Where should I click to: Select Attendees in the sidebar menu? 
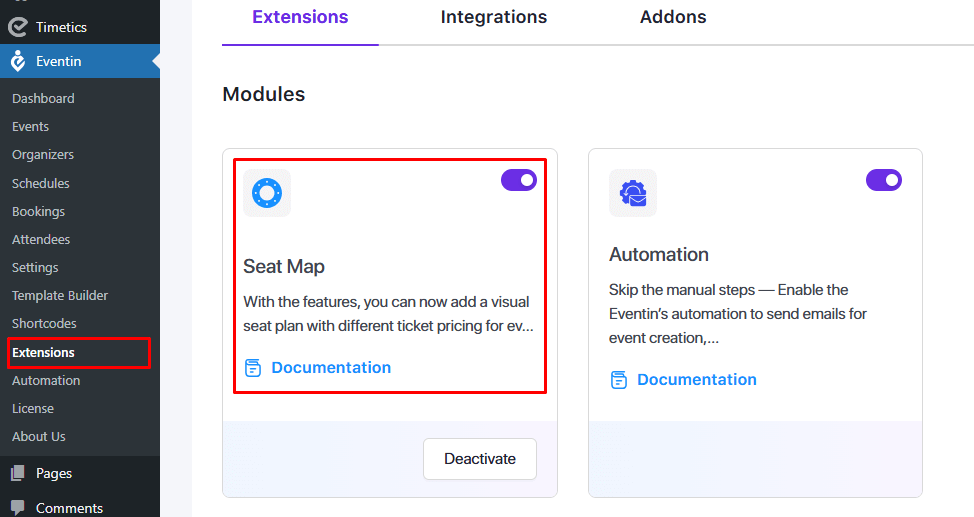point(41,240)
